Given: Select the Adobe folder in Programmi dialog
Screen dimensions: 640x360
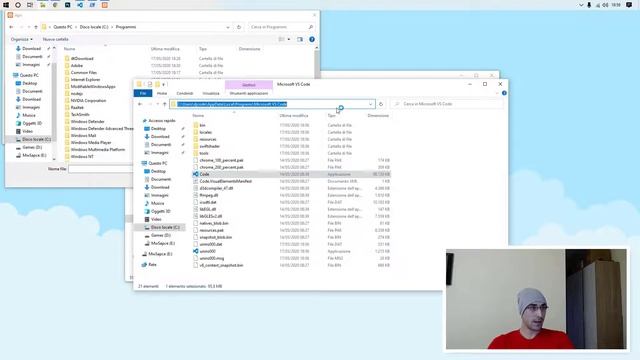Looking at the screenshot, I should coord(76,66).
